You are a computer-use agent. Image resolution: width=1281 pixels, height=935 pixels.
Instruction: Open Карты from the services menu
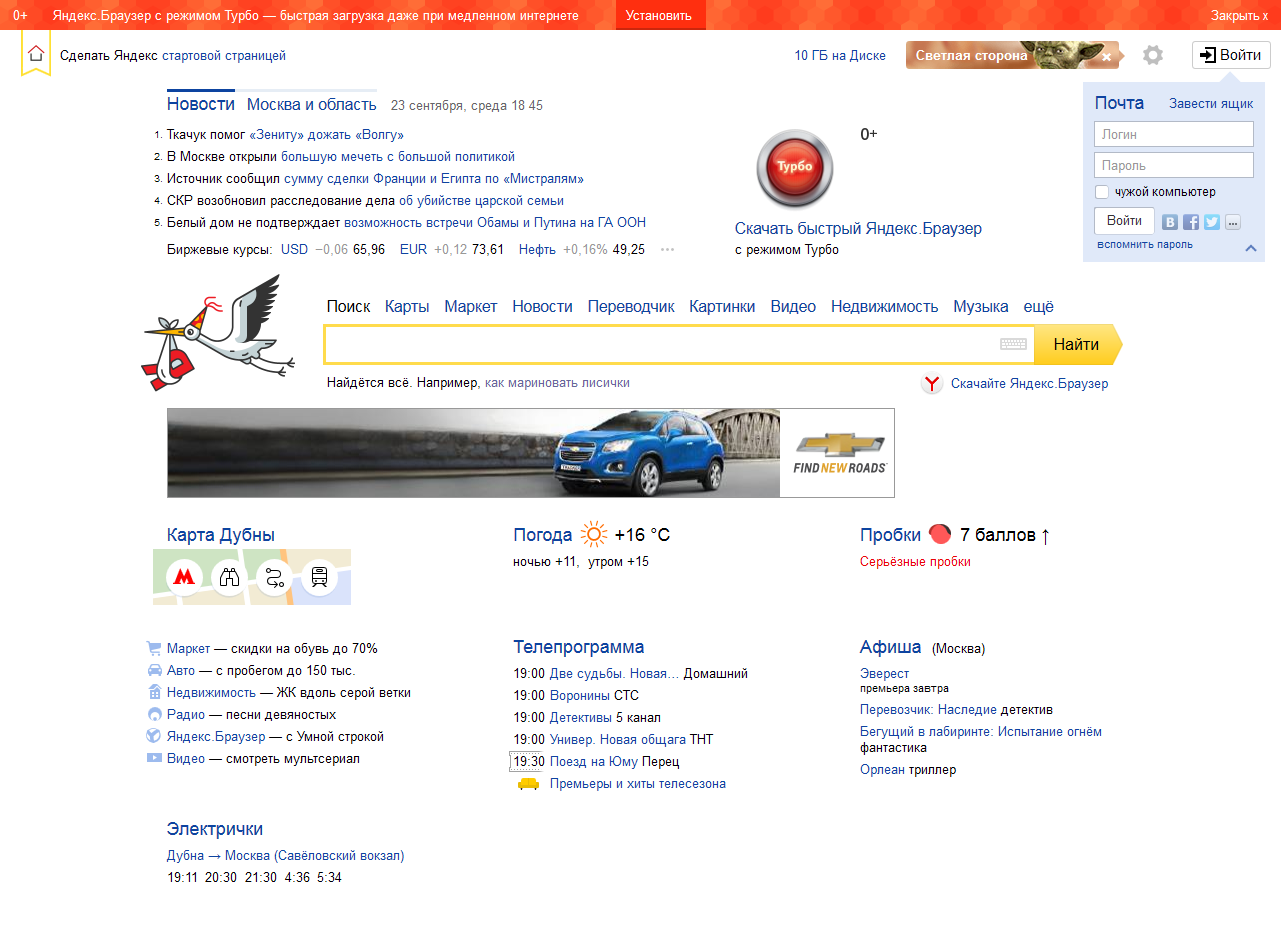point(407,307)
